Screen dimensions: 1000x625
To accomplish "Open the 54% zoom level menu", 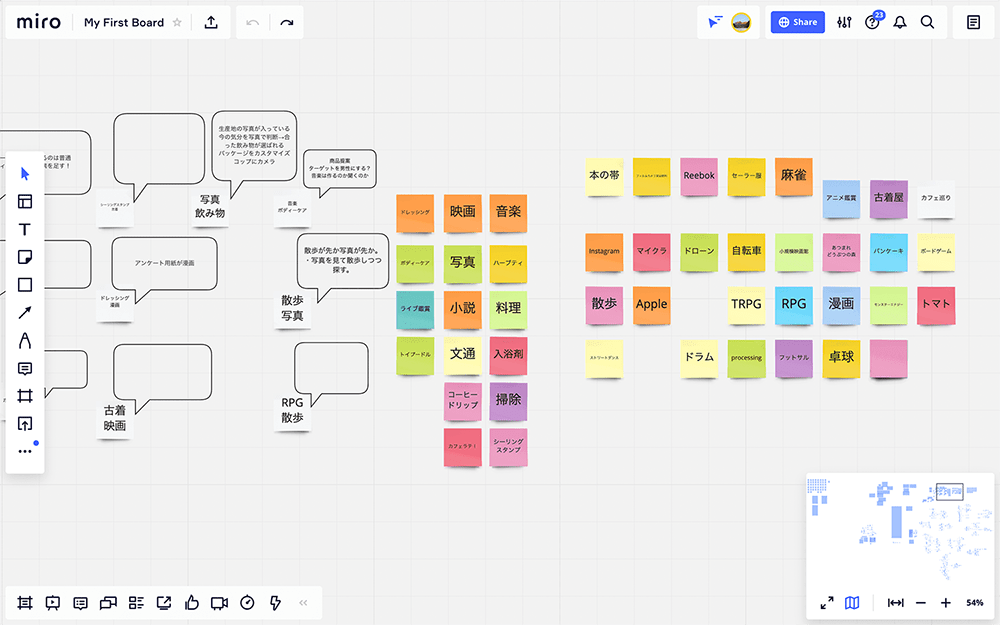I will (x=974, y=603).
